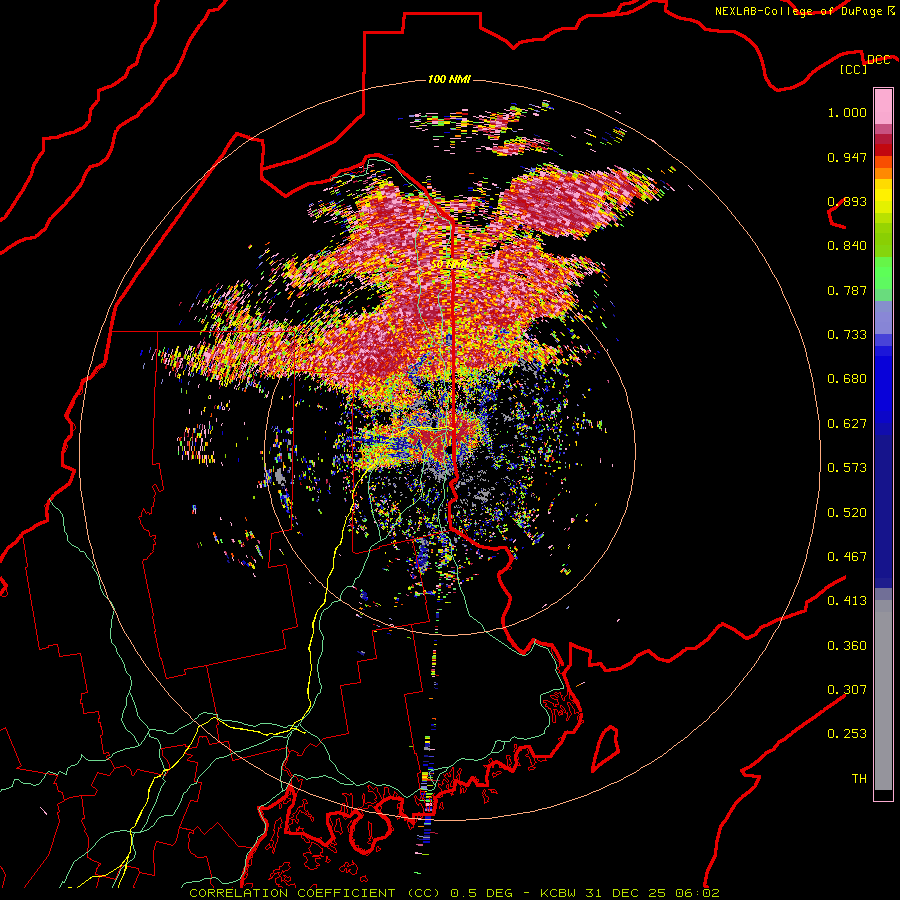The image size is (900, 900).
Task: Click the 0.947 scale value
Action: 847,157
